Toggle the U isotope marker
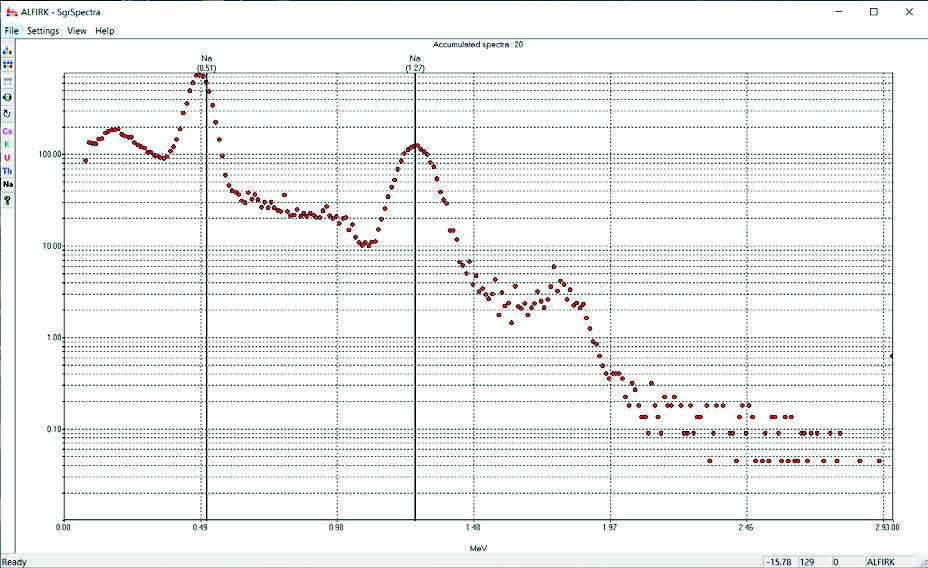Viewport: 928px width, 568px height. point(8,158)
